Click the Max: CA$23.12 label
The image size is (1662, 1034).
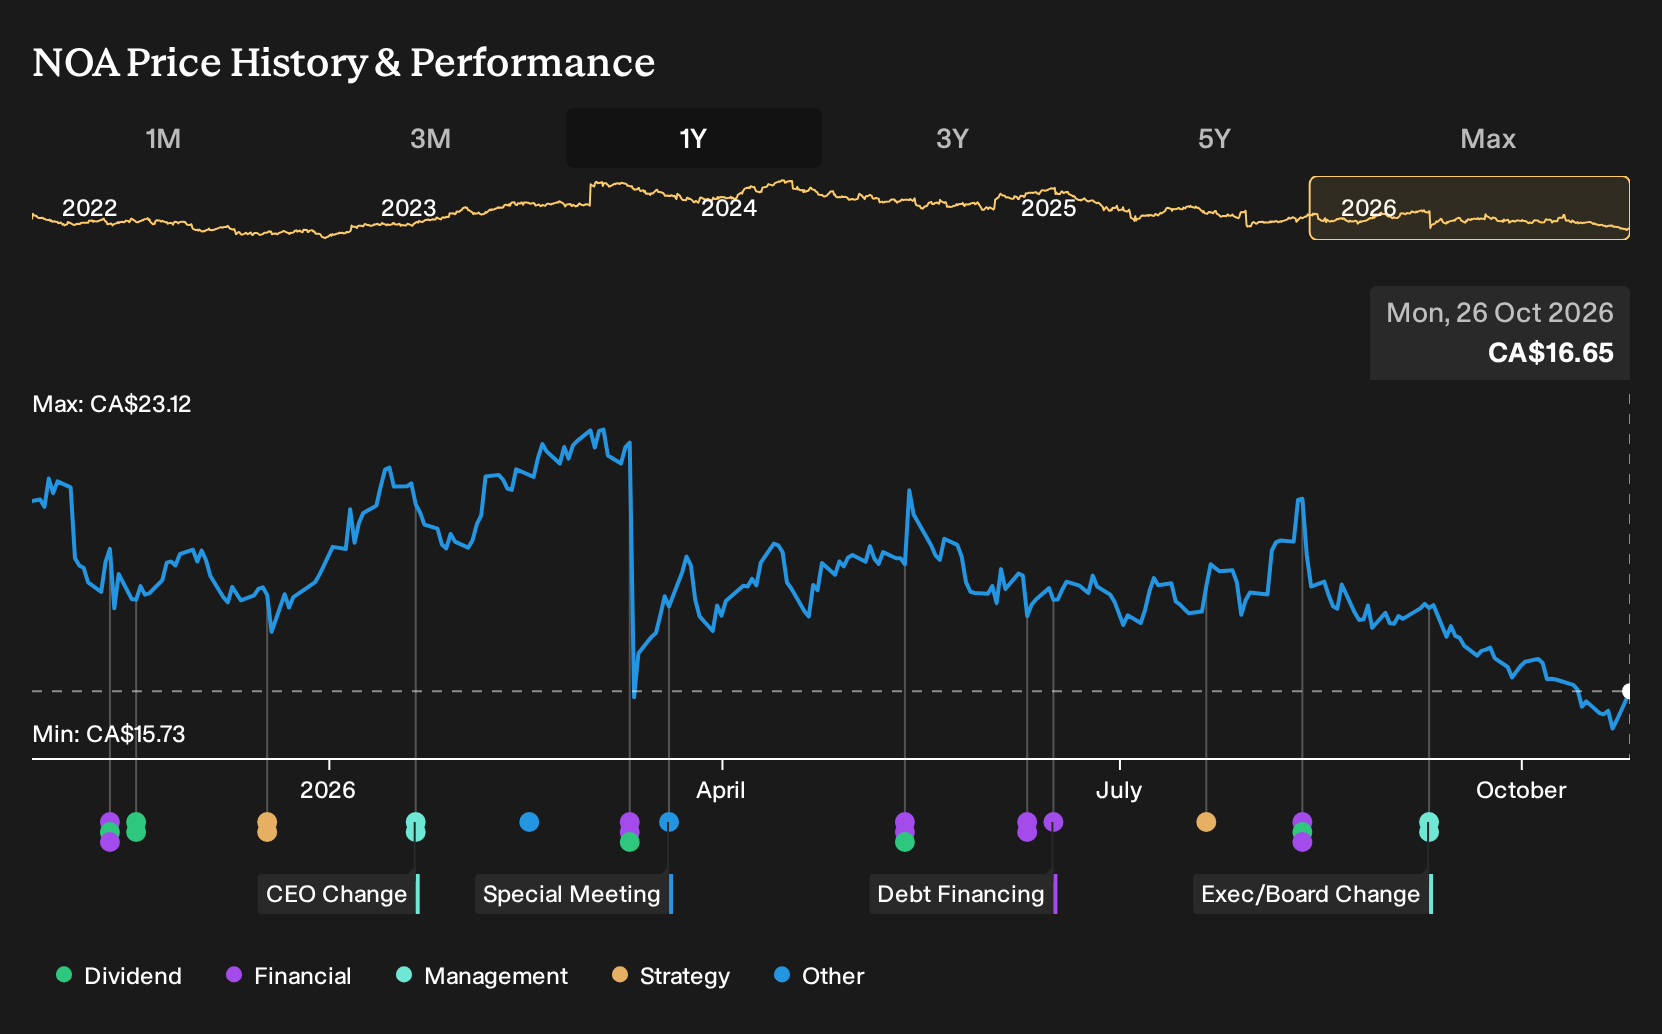click(x=112, y=404)
